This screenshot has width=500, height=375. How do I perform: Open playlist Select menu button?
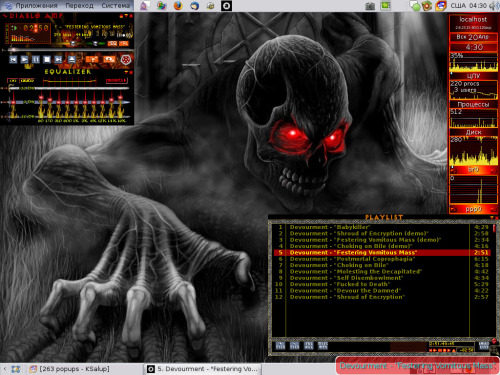pyautogui.click(x=309, y=346)
